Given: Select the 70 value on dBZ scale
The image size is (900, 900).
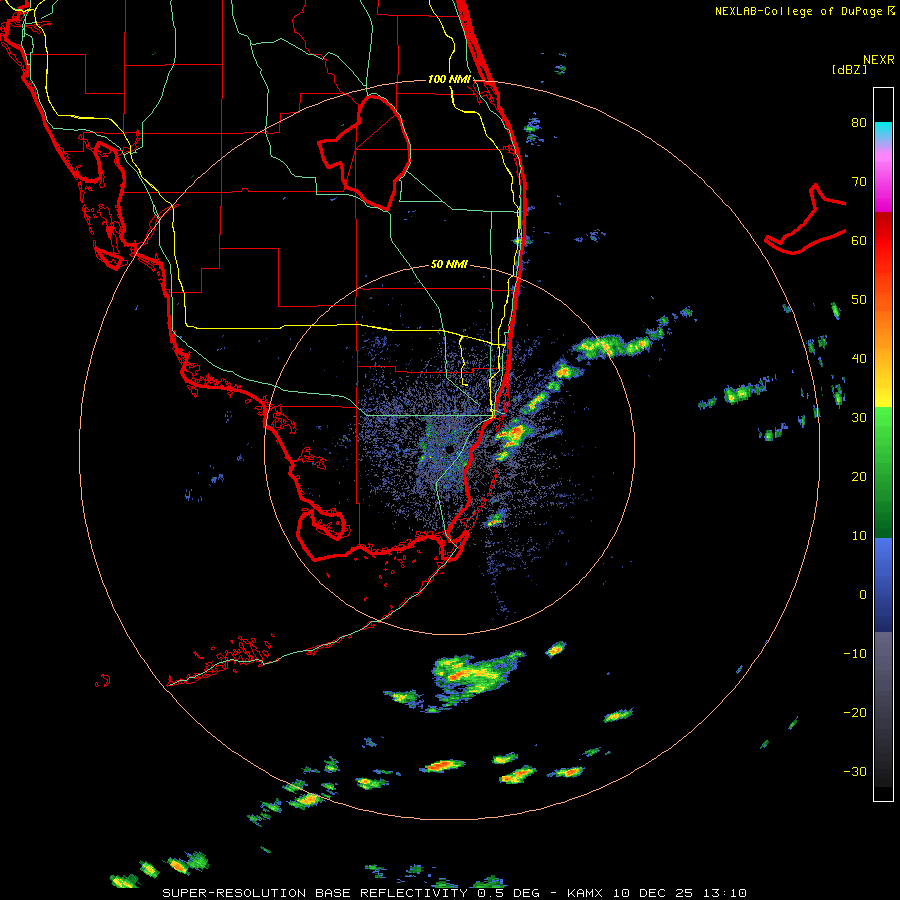Looking at the screenshot, I should [x=859, y=181].
